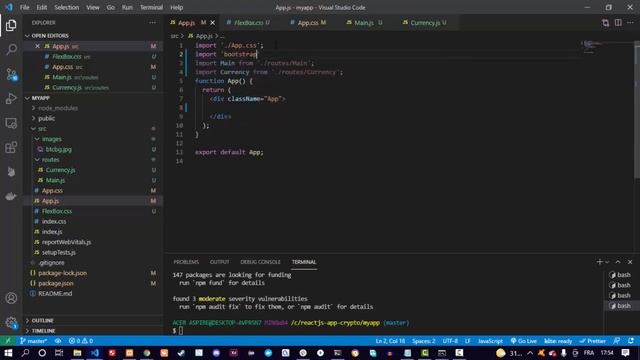The height and width of the screenshot is (360, 640).
Task: Collapse the images folder
Action: (x=51, y=139)
